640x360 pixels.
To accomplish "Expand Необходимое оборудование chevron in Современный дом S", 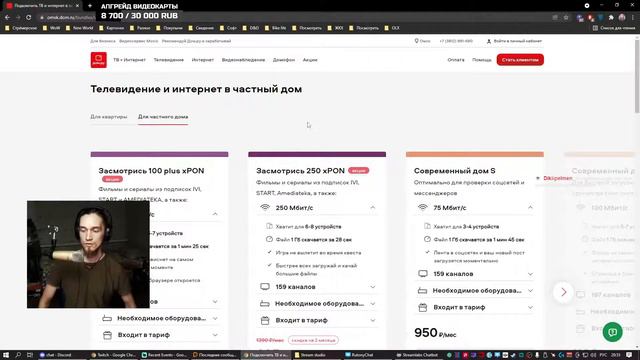I will point(530,291).
